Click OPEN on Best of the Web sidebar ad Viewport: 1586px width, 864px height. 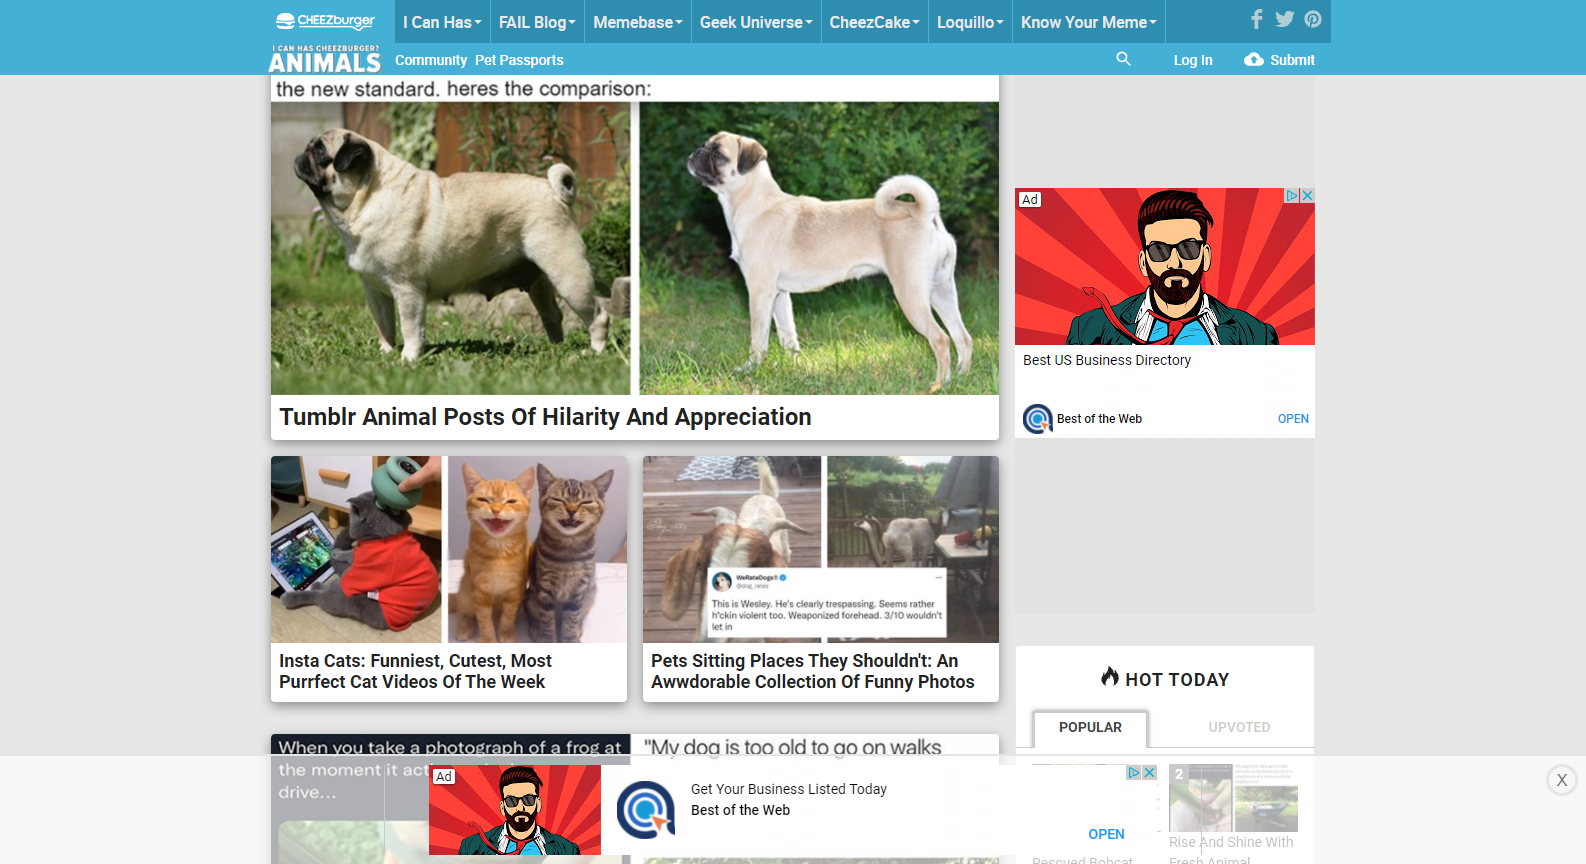(x=1292, y=419)
